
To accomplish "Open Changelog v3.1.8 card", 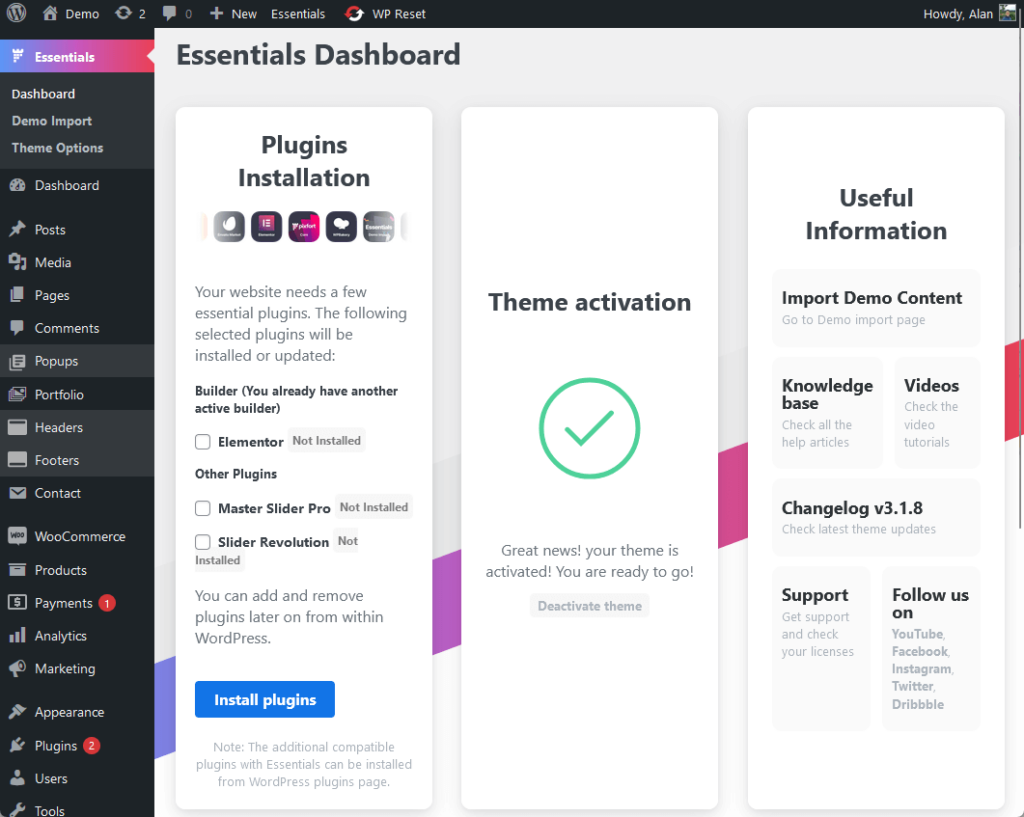I will tap(876, 517).
